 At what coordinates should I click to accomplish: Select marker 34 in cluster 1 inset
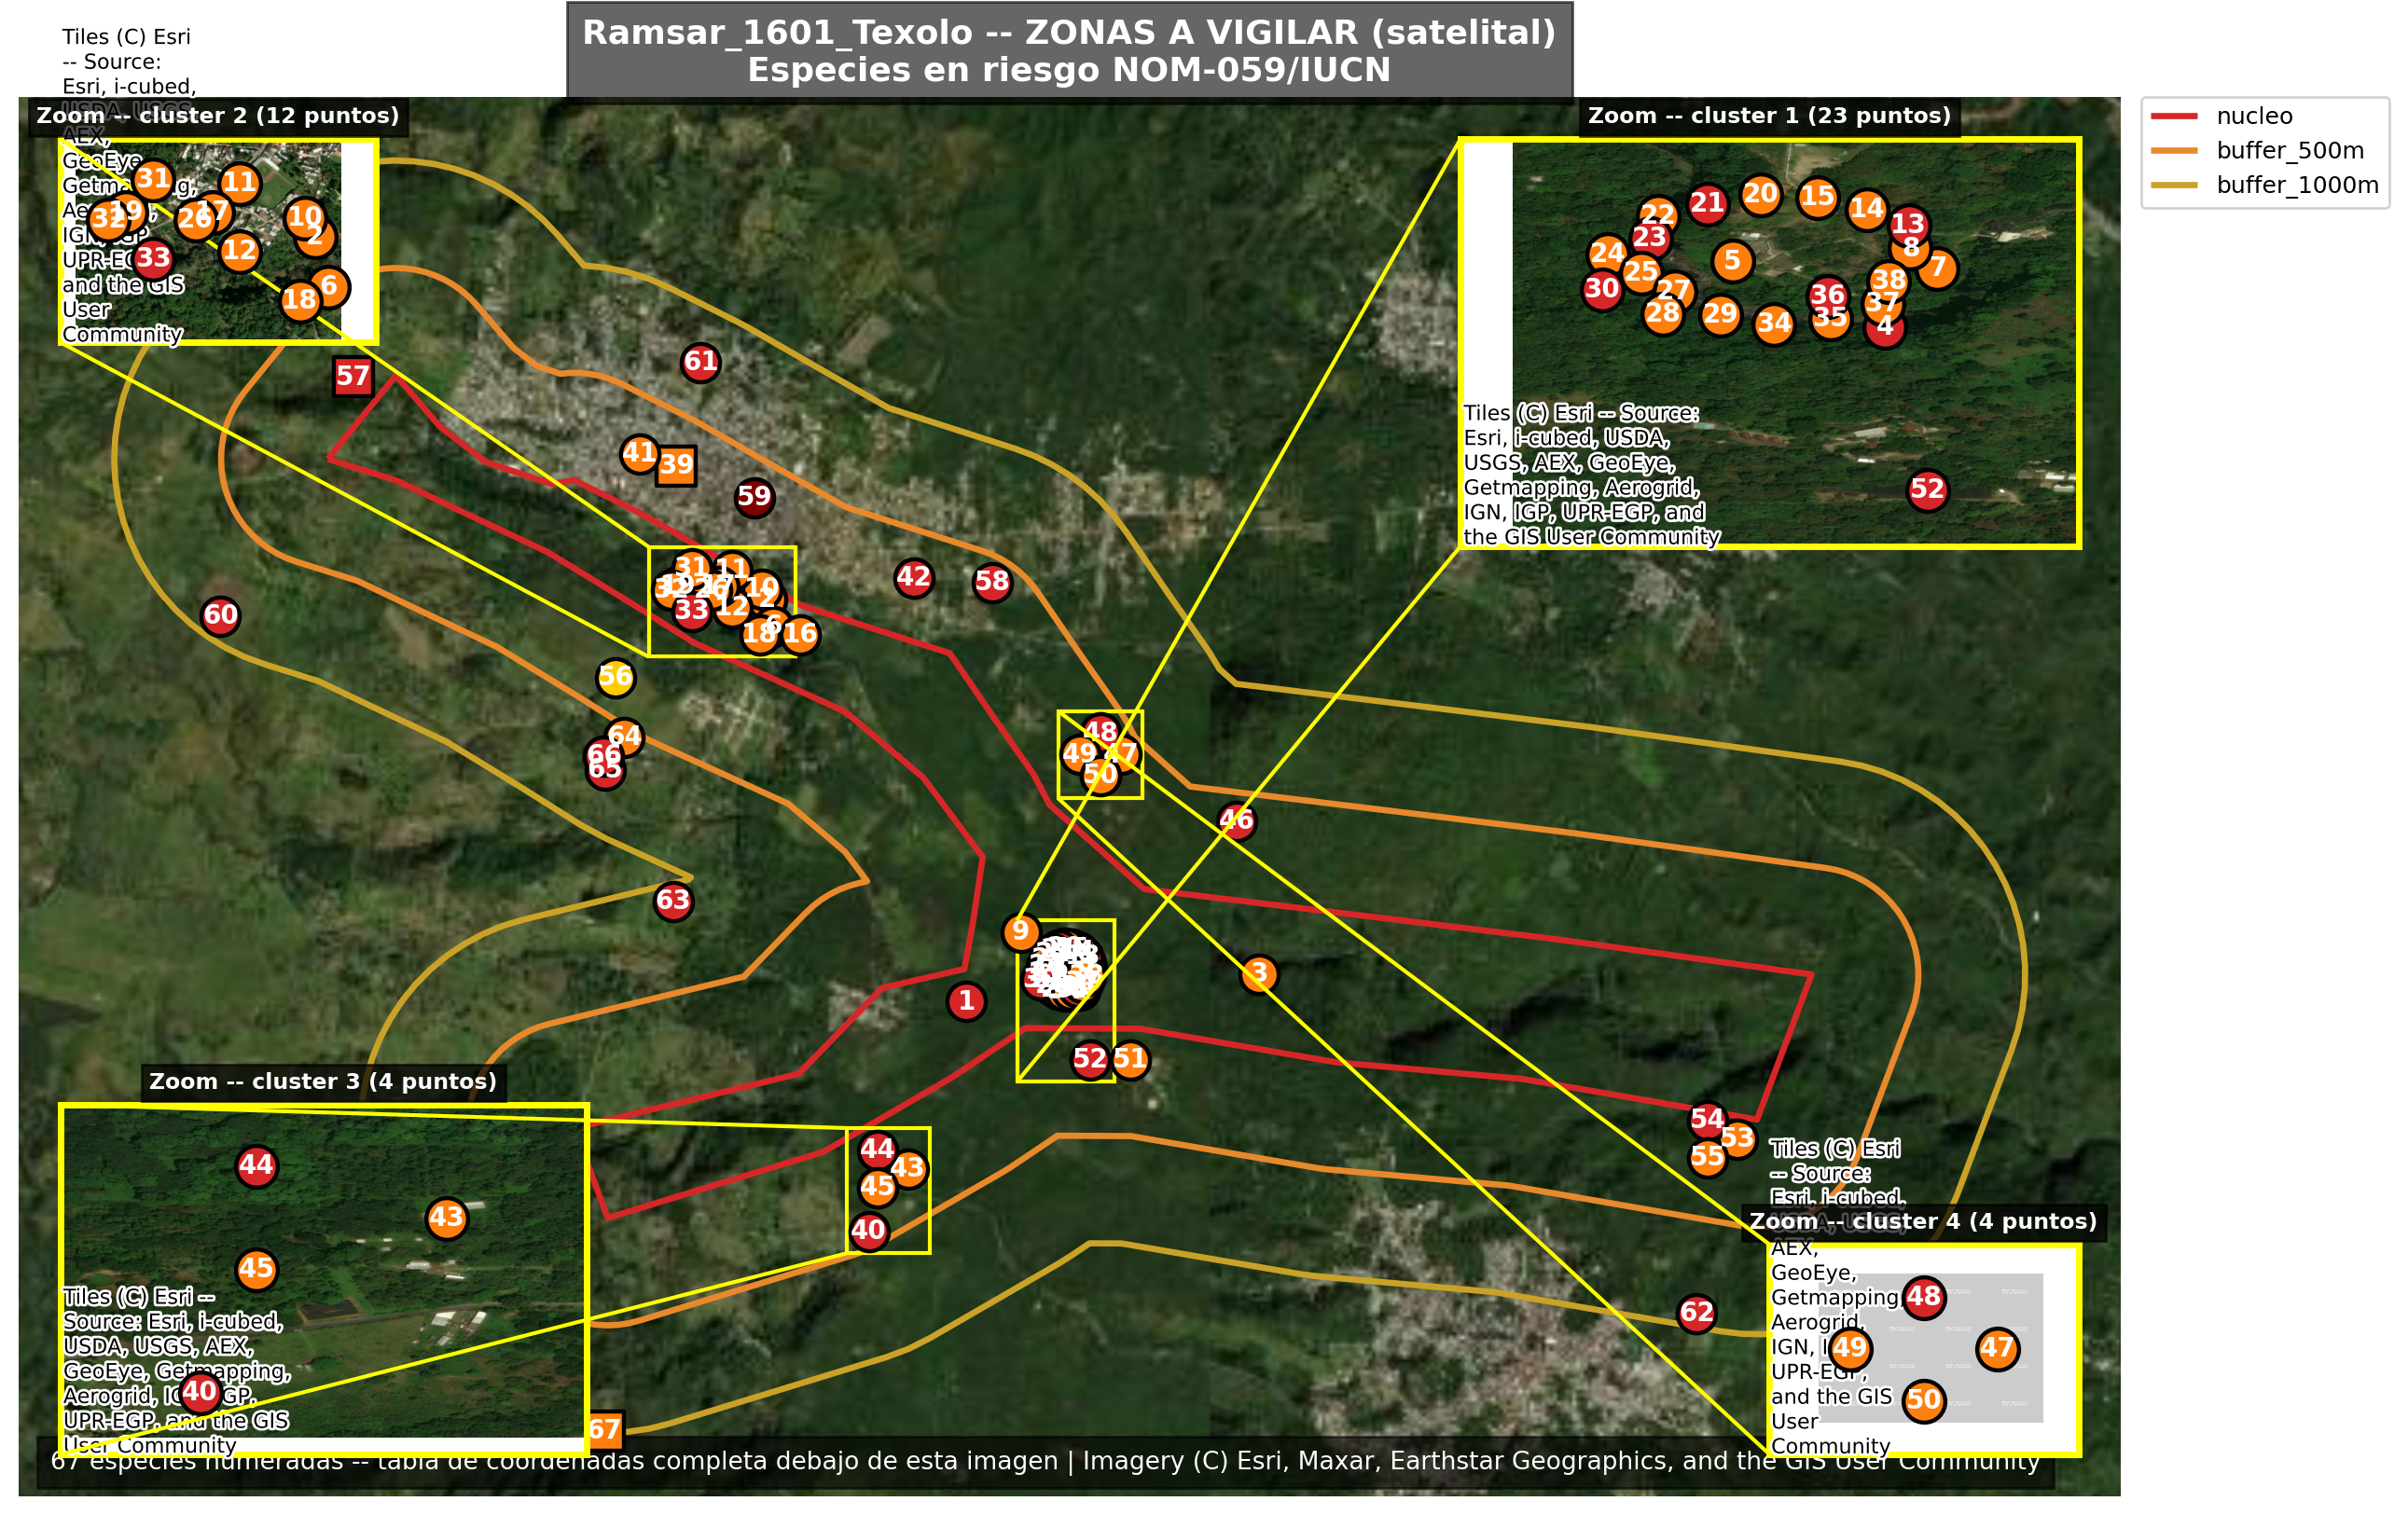pyautogui.click(x=1774, y=324)
